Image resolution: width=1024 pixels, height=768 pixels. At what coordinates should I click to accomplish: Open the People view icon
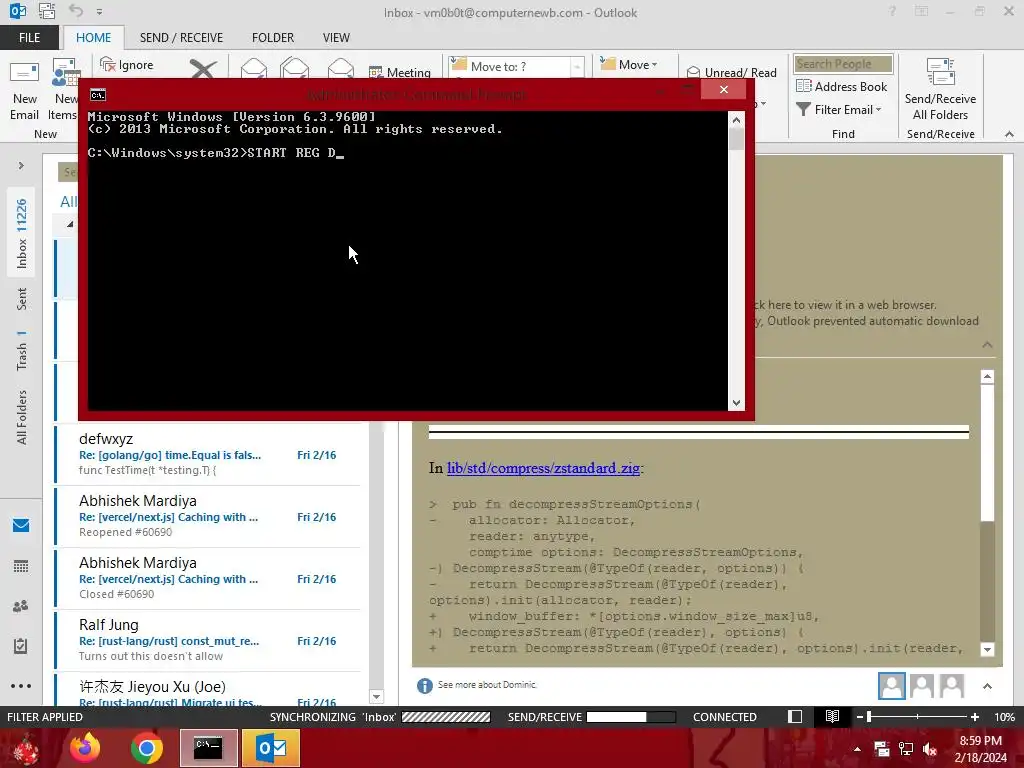click(21, 606)
